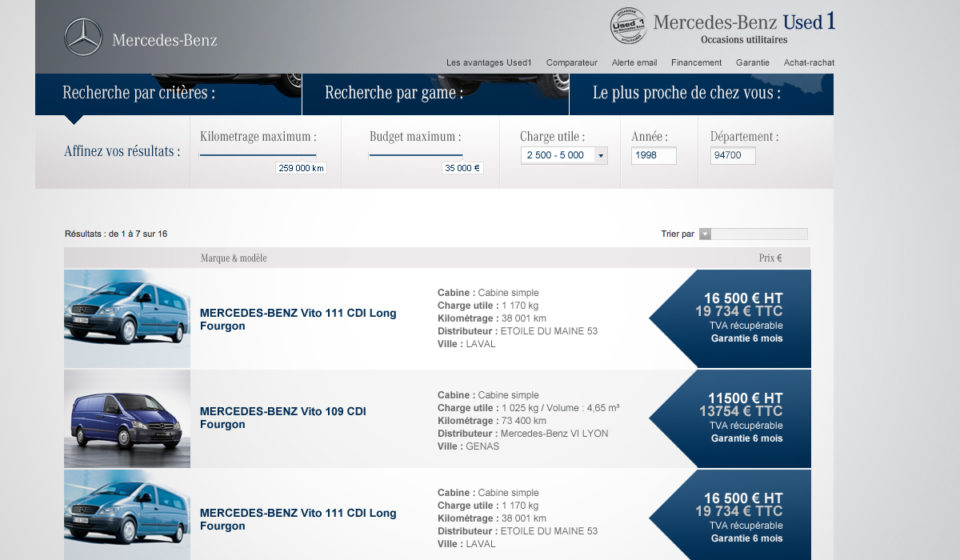The image size is (960, 560).
Task: Switch to Recherche par game tab
Action: click(x=436, y=94)
